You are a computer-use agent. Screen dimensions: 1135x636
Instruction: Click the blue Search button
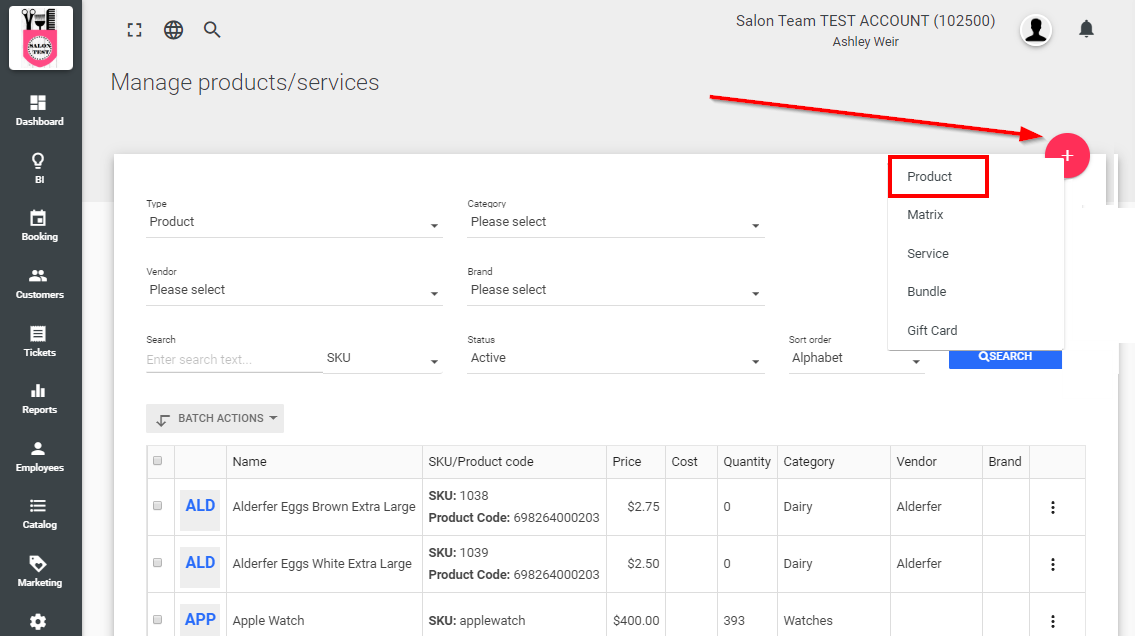click(x=1005, y=356)
